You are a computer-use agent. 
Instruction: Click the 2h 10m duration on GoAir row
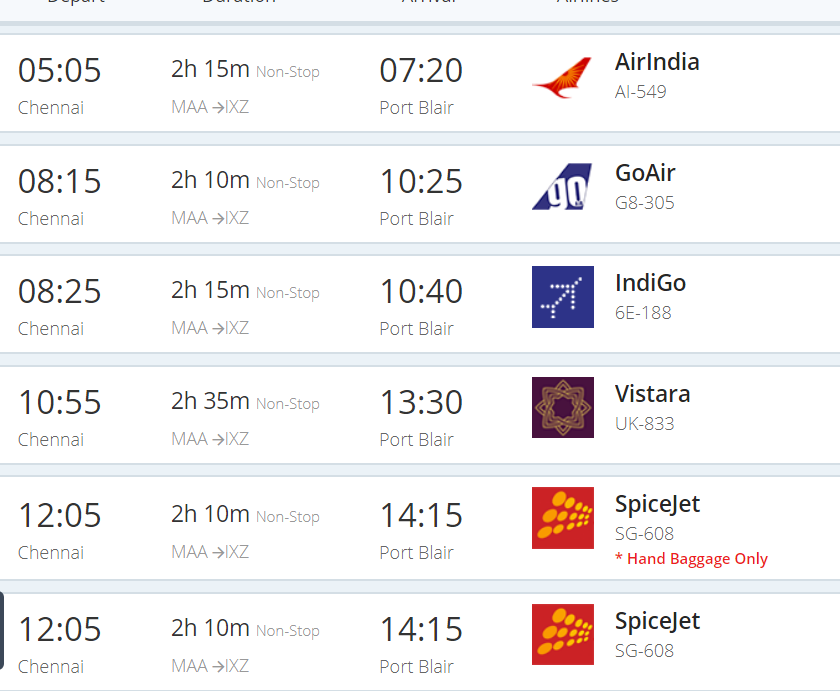[210, 181]
